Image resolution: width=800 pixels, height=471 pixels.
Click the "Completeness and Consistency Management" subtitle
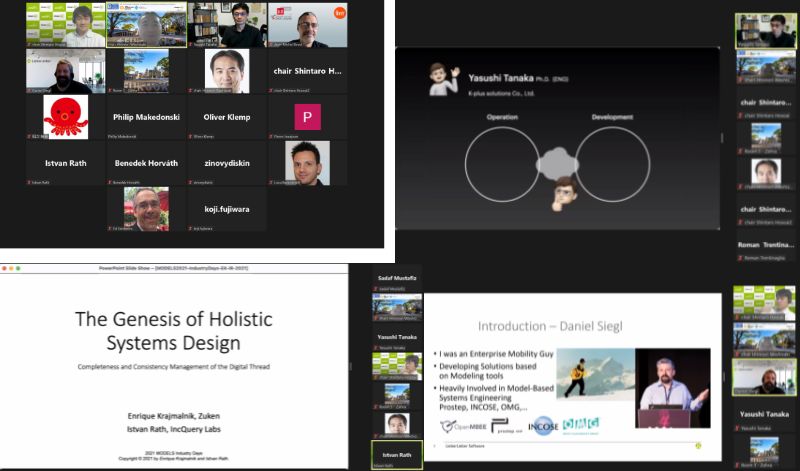coord(173,366)
